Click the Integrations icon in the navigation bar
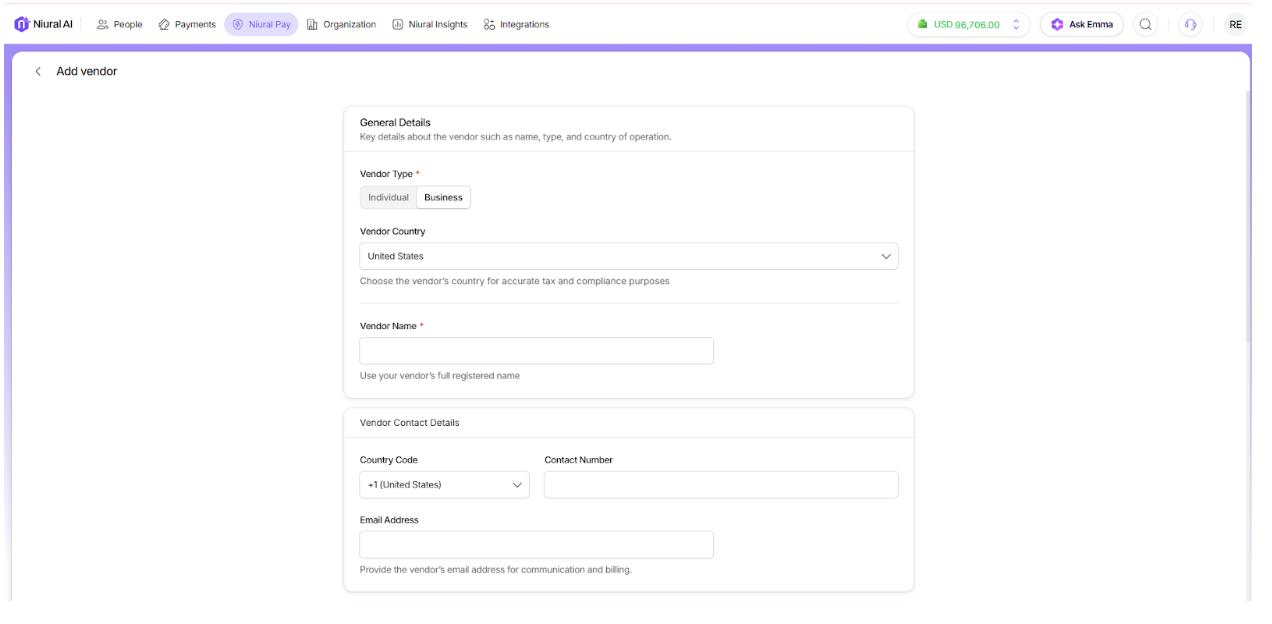 [489, 24]
